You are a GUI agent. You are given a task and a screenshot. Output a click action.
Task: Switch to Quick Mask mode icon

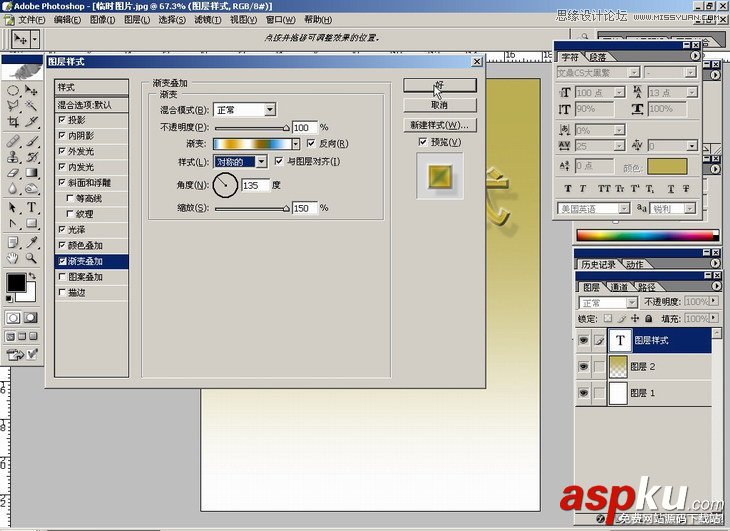pos(31,318)
